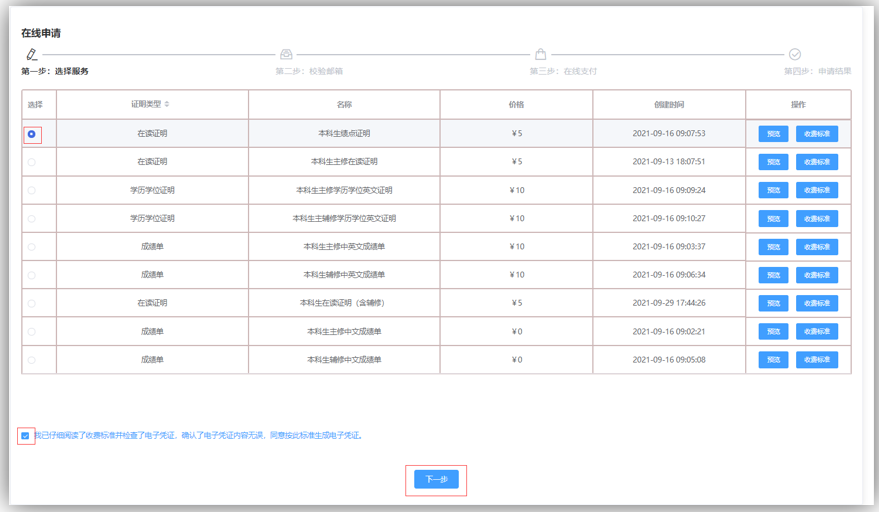Toggle the fee standard agreement checkbox
The width and height of the screenshot is (879, 512).
25,436
